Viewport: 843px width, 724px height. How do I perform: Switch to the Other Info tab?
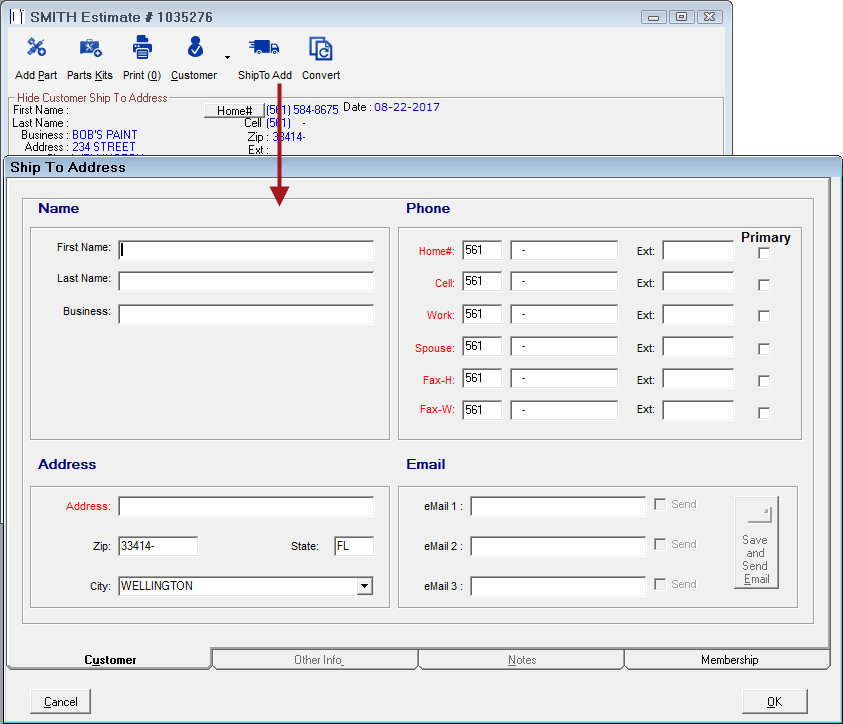click(315, 659)
